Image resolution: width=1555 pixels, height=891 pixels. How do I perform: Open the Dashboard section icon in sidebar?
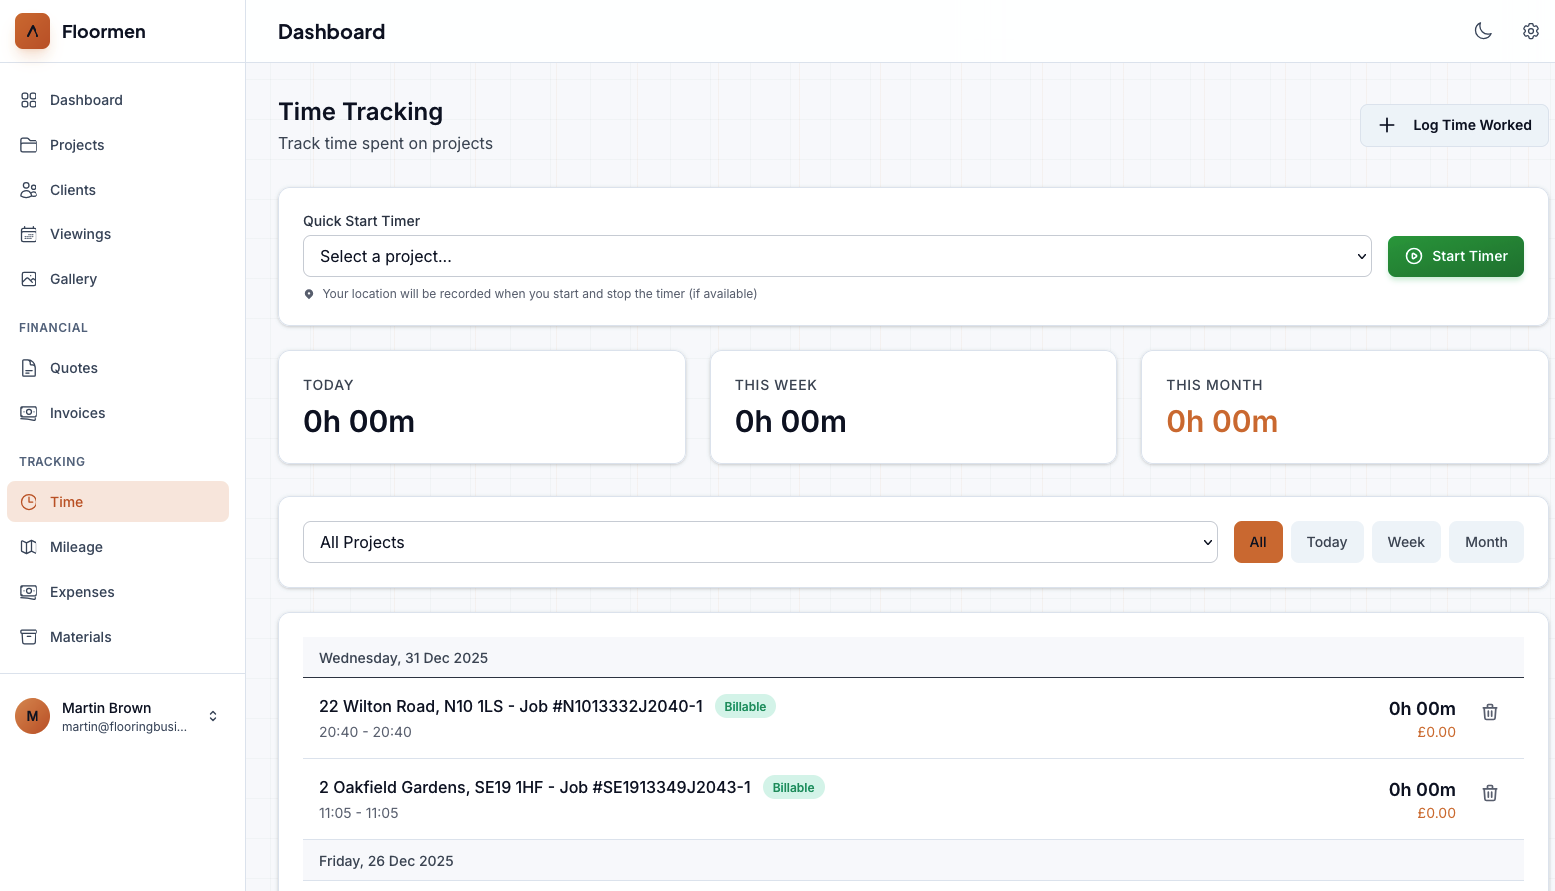(x=31, y=100)
